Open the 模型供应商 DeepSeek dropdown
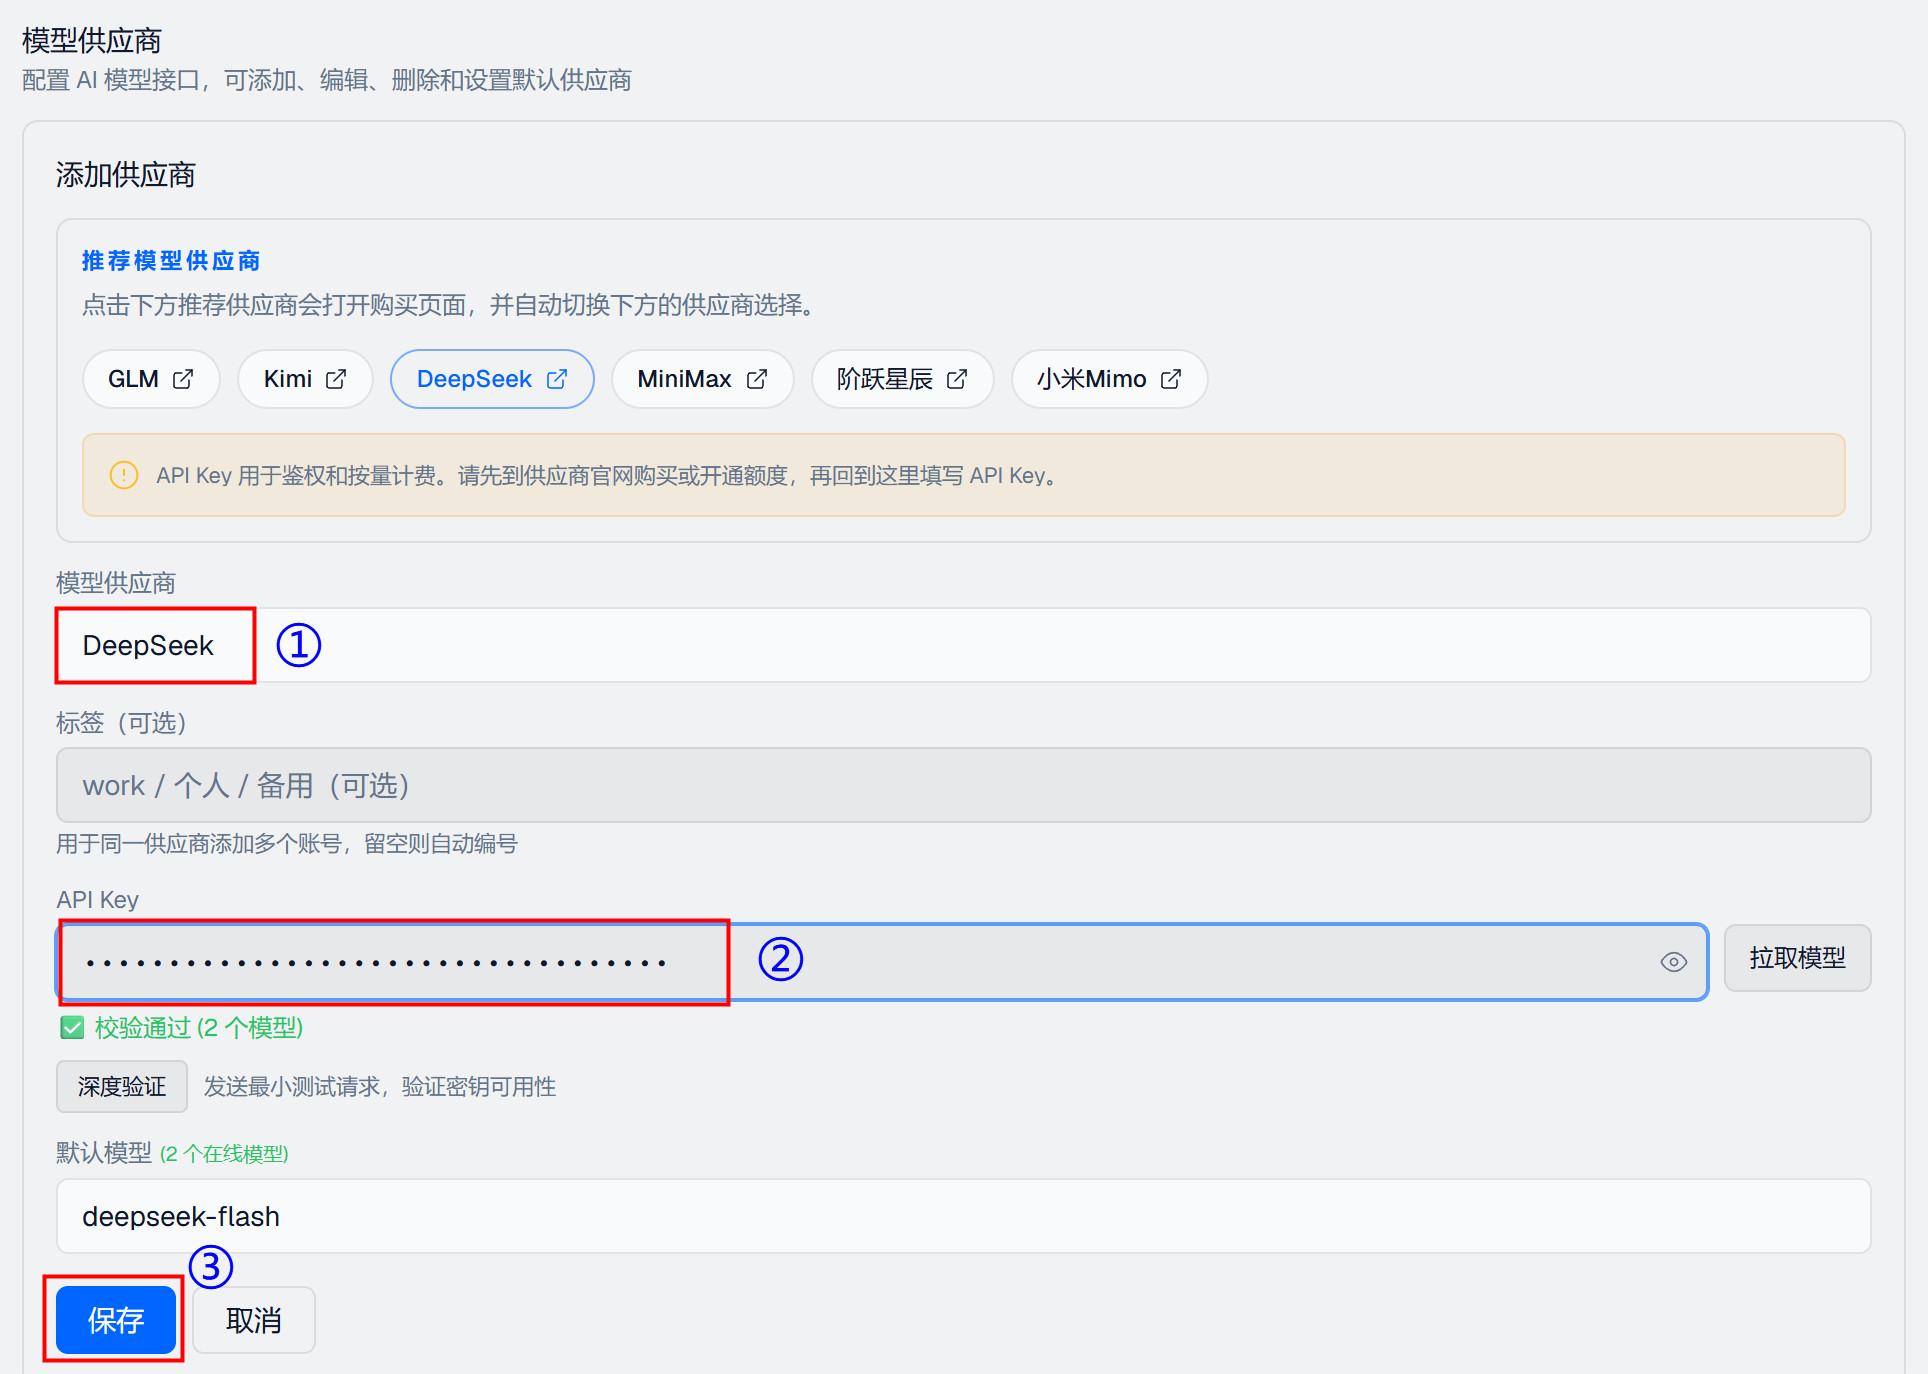 [963, 645]
